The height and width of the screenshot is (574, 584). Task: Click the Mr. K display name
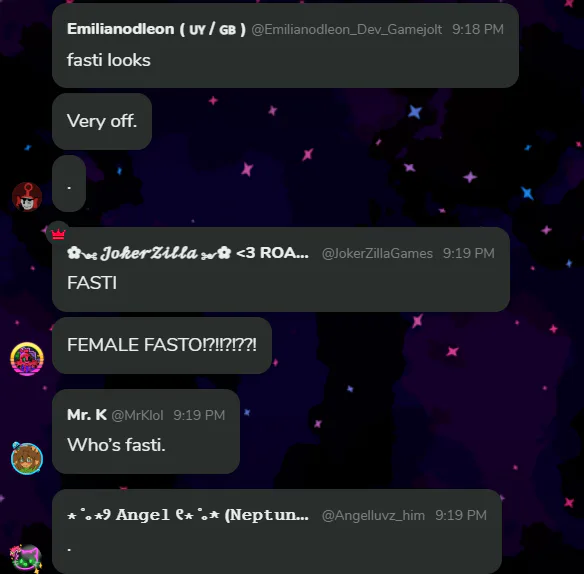point(87,415)
